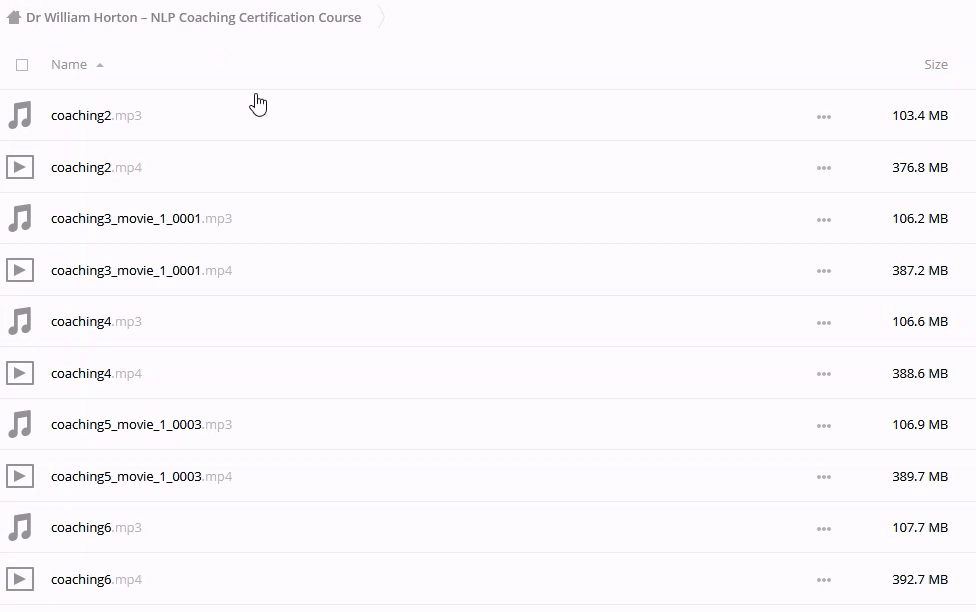This screenshot has height=612, width=976.
Task: Tick the select-all checkbox in the header
Action: 22,65
